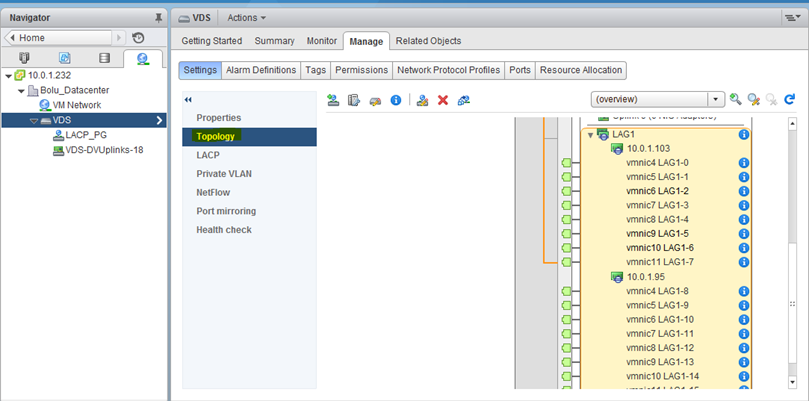
Task: Open the Resource Allocation sub-tab
Action: click(x=581, y=70)
